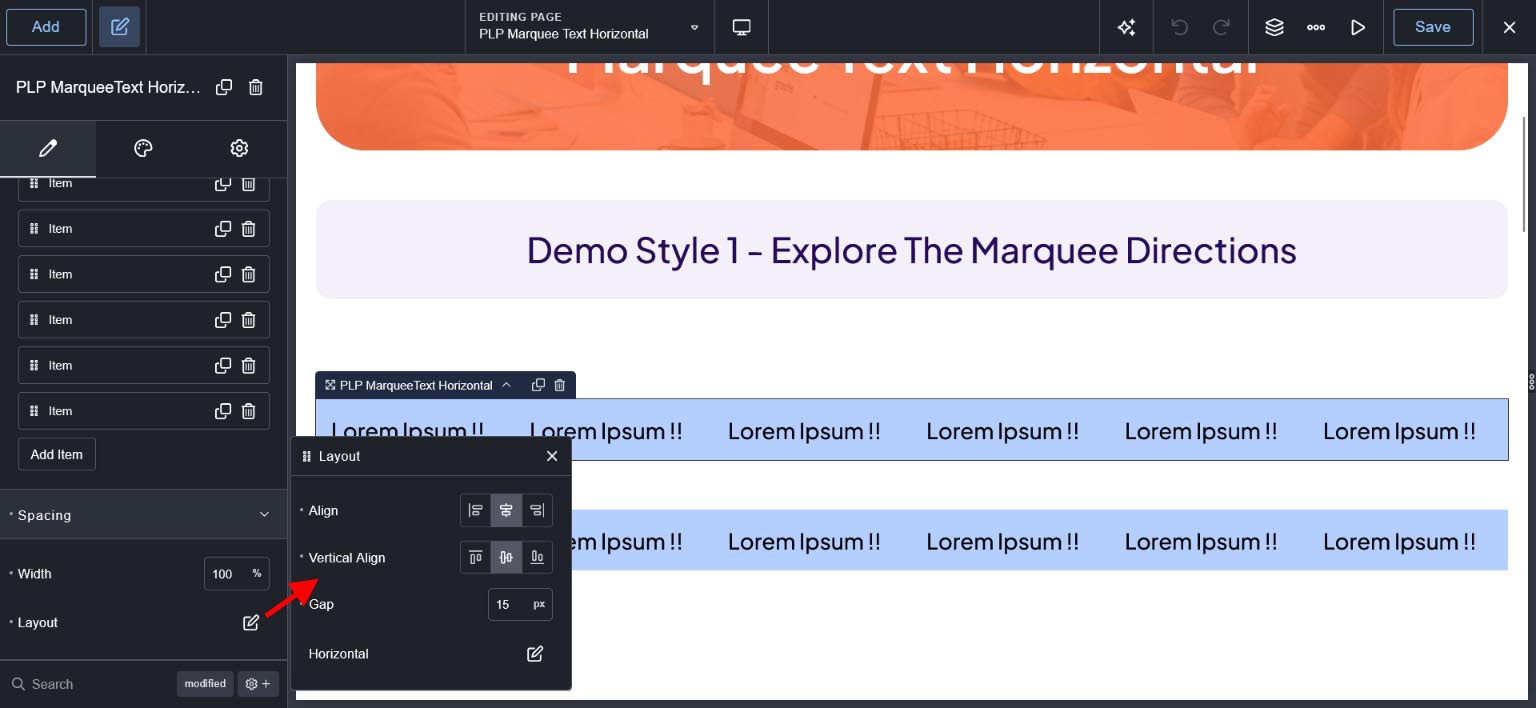Set Align to left
1536x708 pixels.
475,510
